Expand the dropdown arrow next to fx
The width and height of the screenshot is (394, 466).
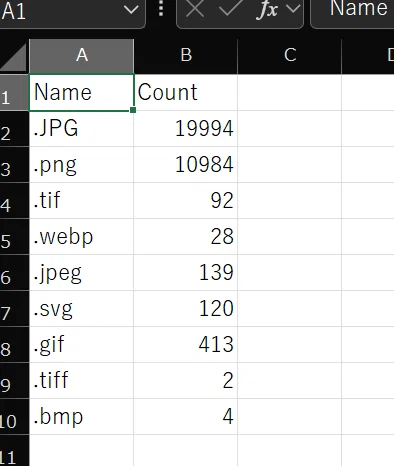click(293, 9)
